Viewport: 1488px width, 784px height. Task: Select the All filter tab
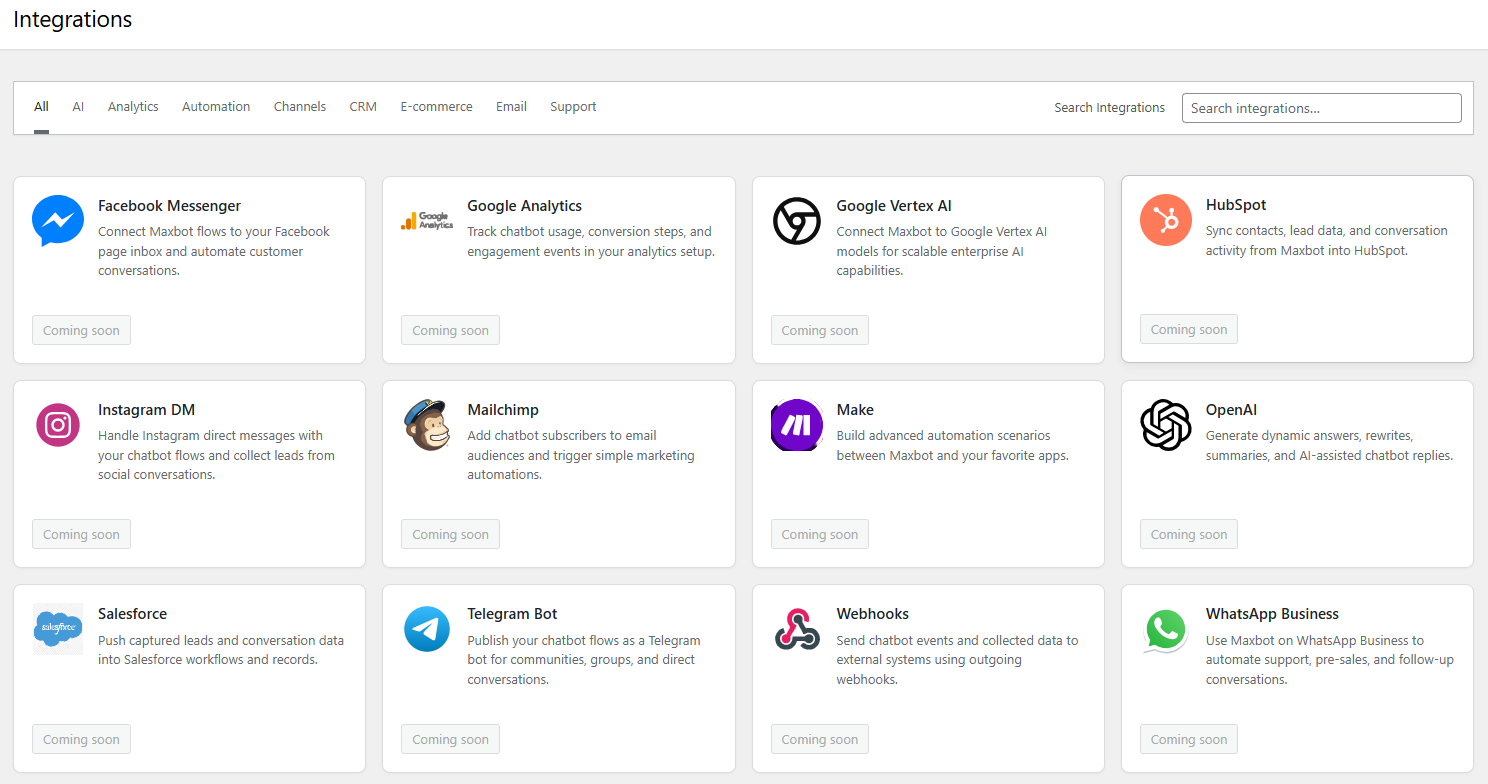point(41,107)
